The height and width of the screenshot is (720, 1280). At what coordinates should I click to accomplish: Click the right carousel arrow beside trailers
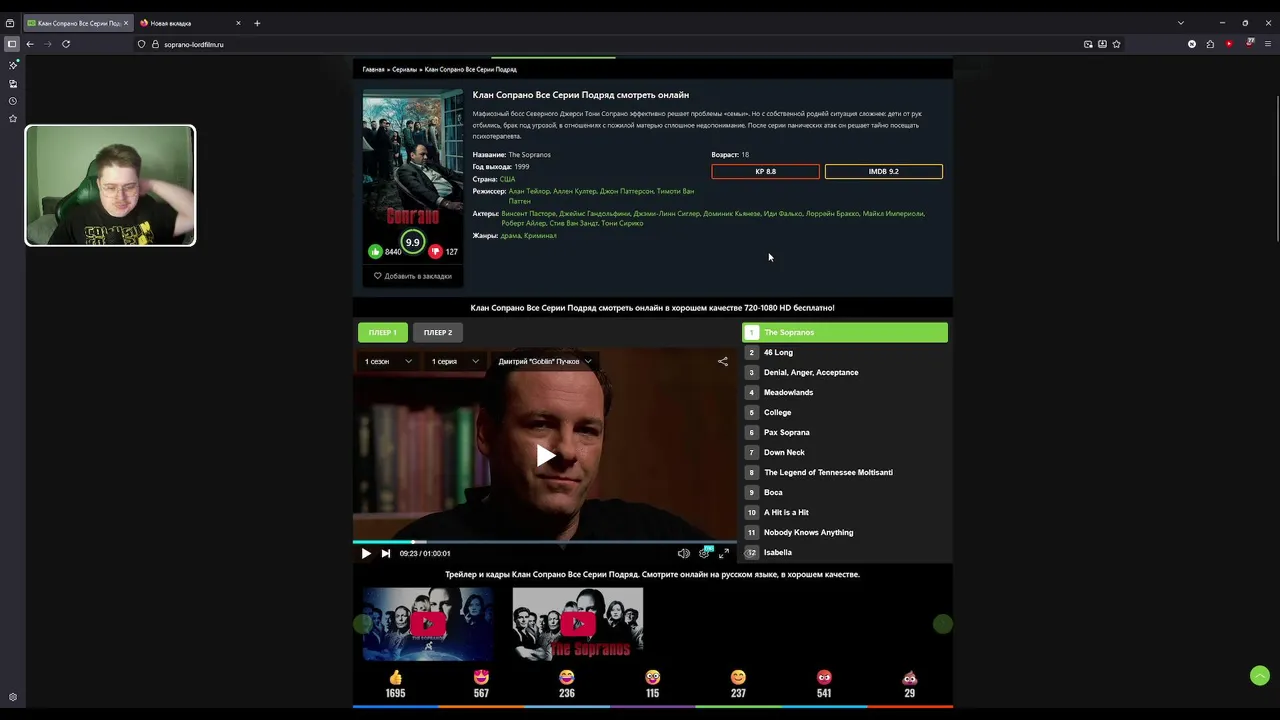tap(942, 624)
